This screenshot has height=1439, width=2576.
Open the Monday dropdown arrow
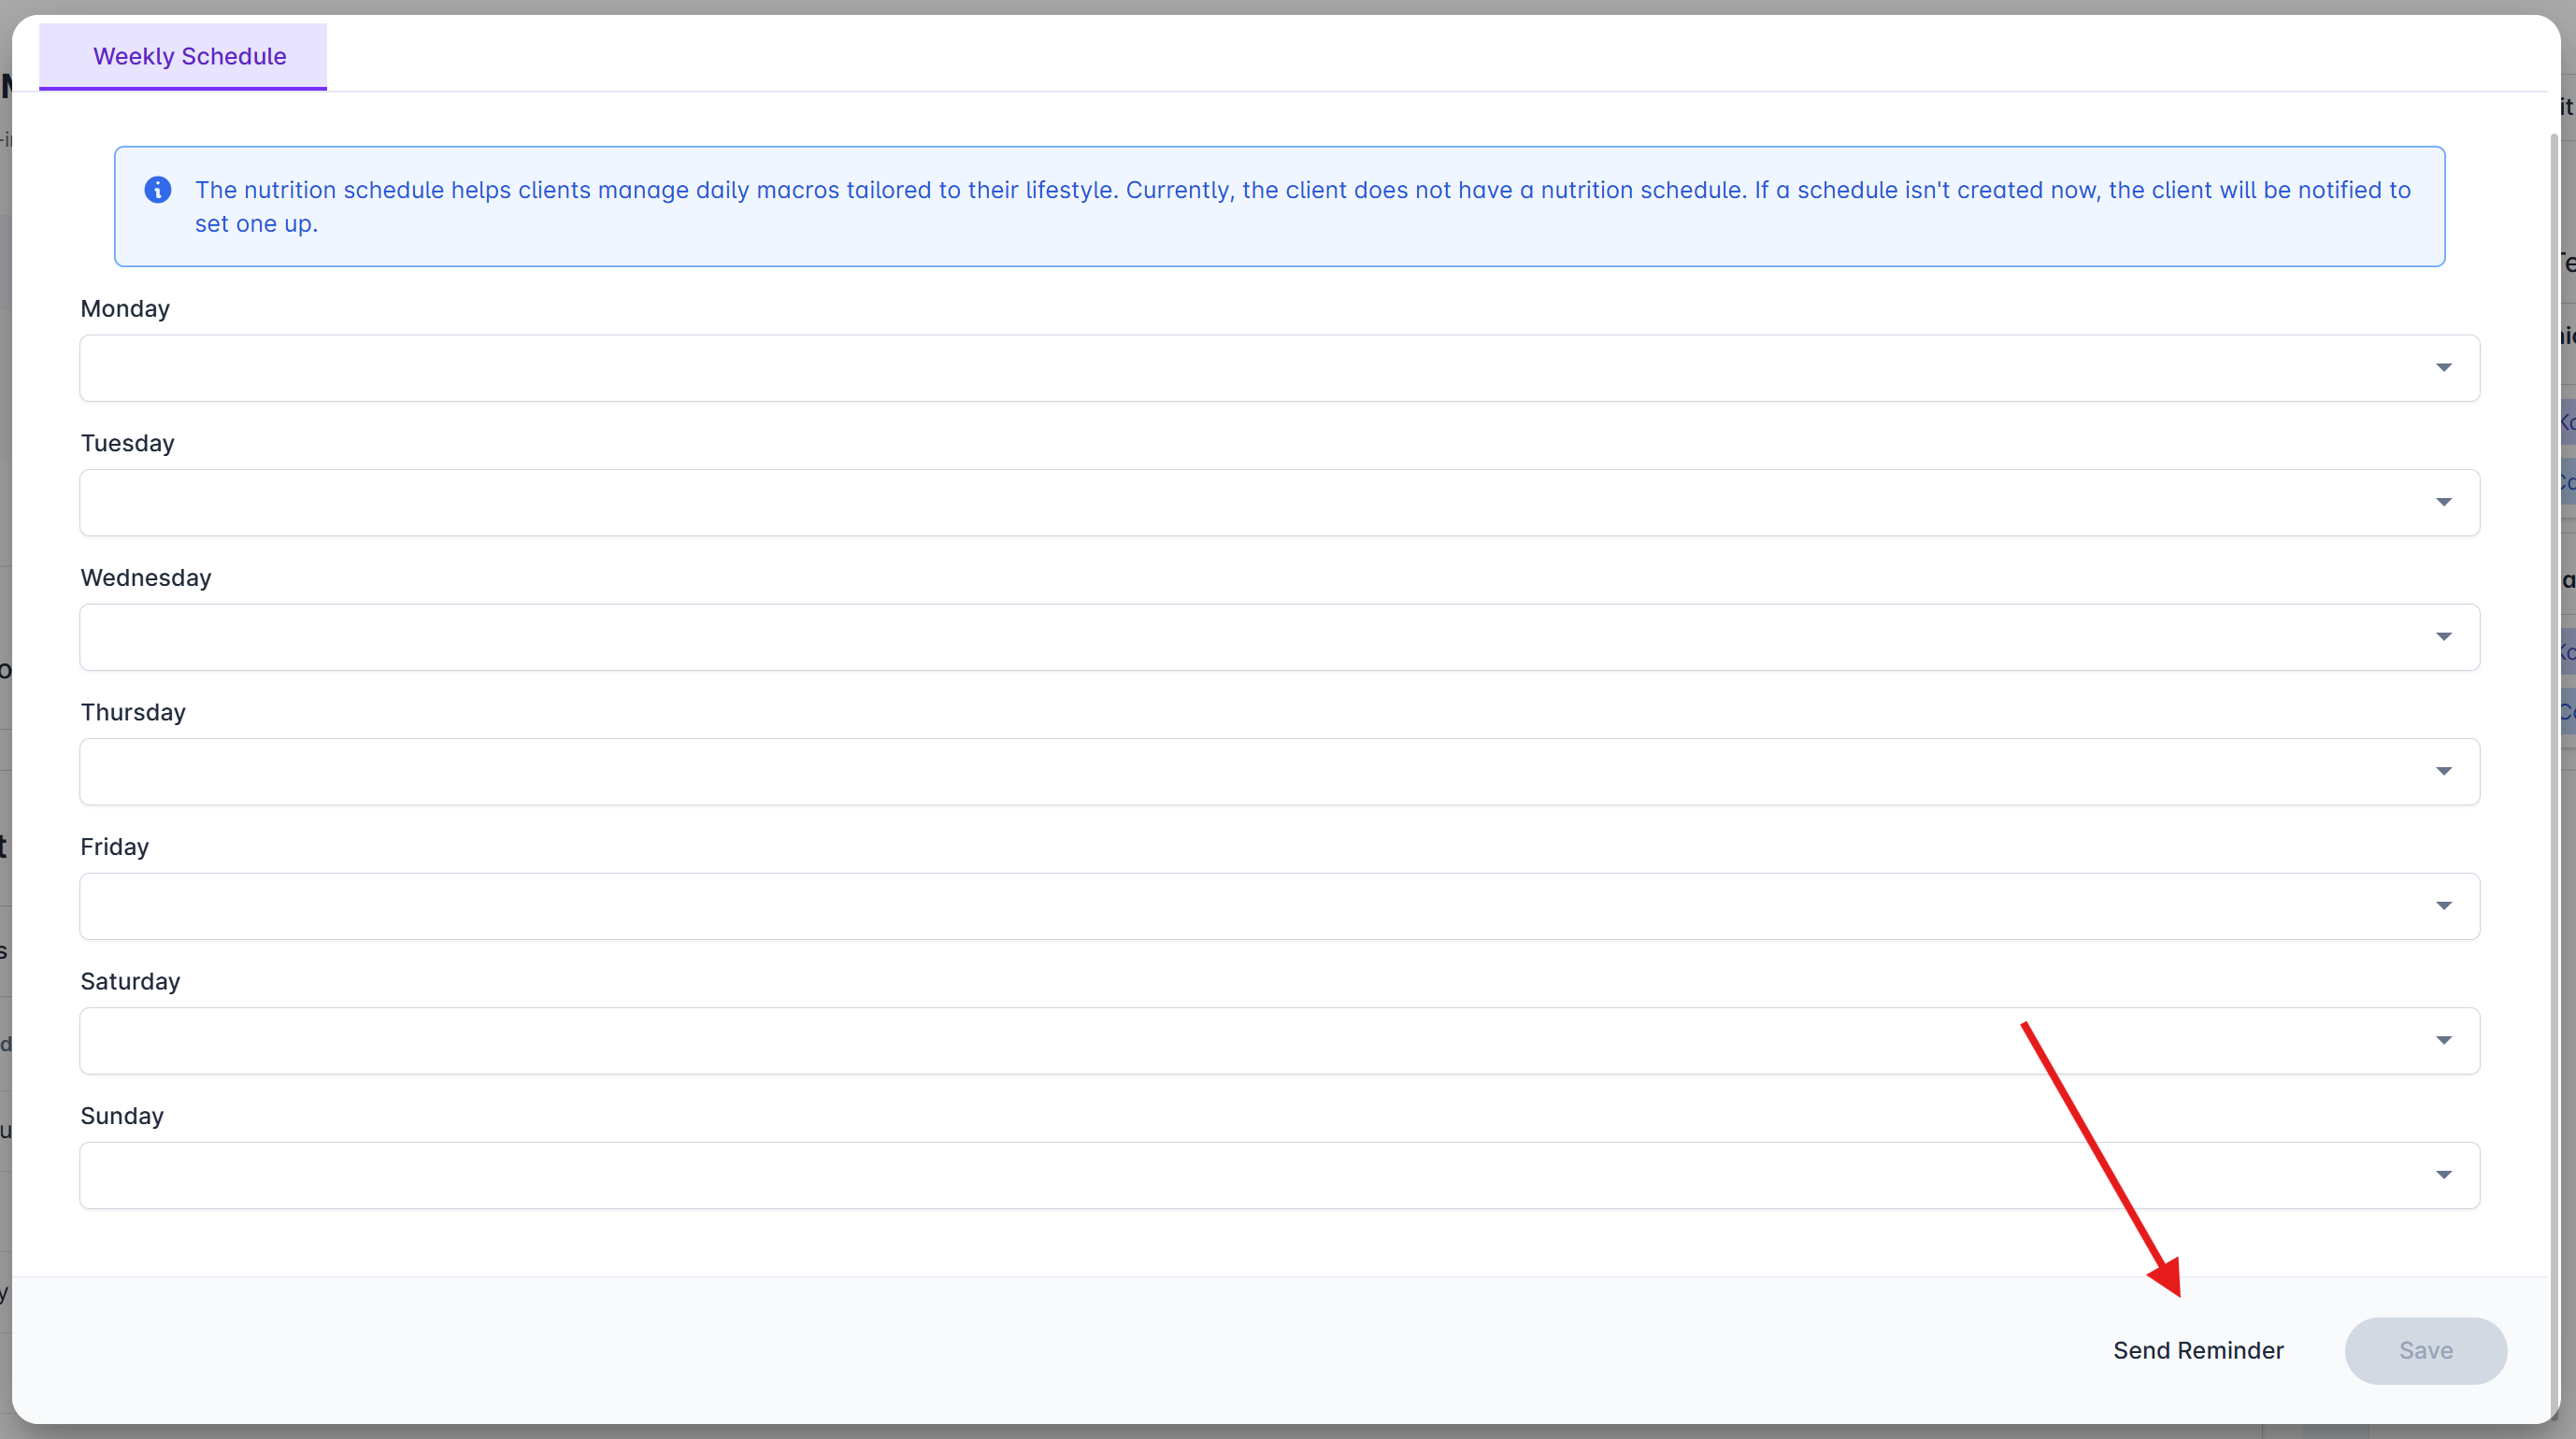[x=2443, y=368]
